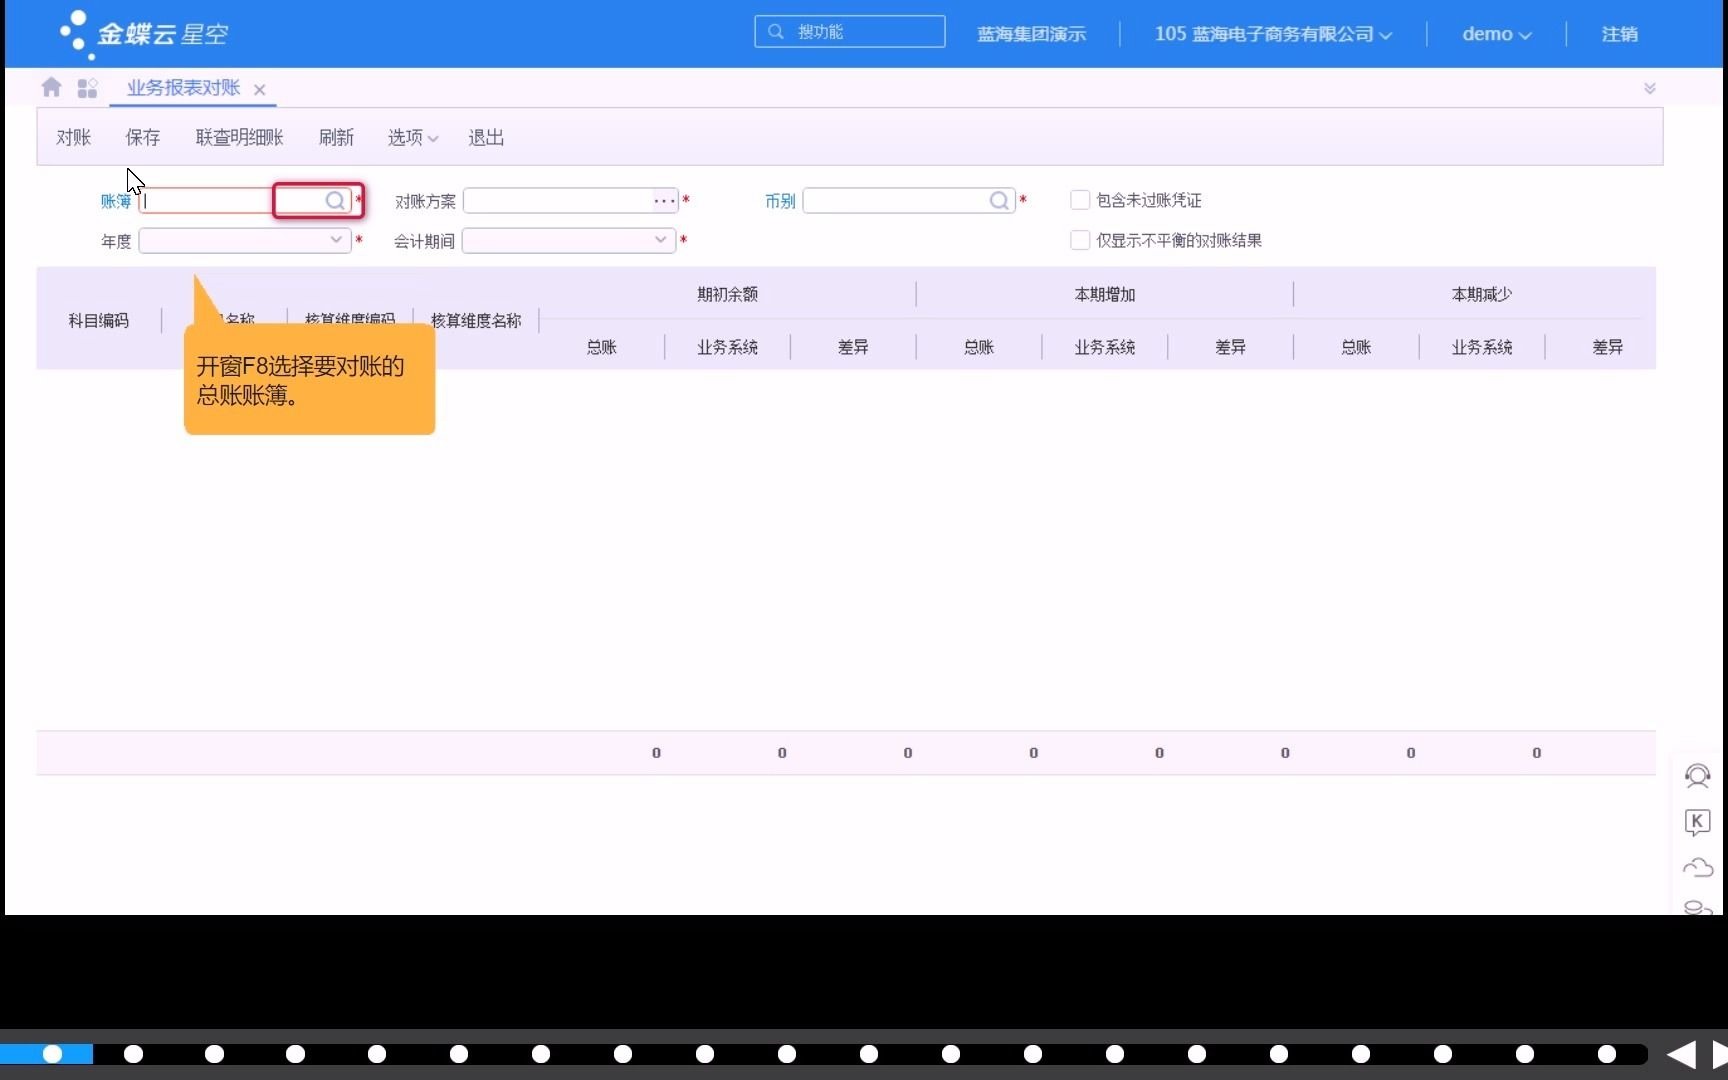This screenshot has width=1728, height=1080.
Task: Click the 退出 toolbar button
Action: click(486, 137)
